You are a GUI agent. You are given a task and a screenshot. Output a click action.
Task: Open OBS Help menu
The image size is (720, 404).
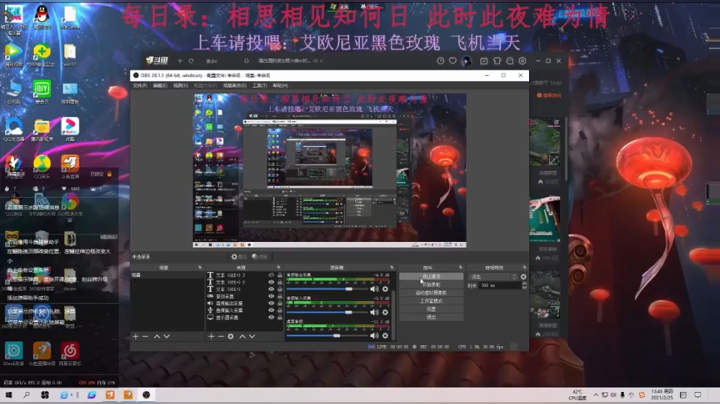tap(280, 86)
